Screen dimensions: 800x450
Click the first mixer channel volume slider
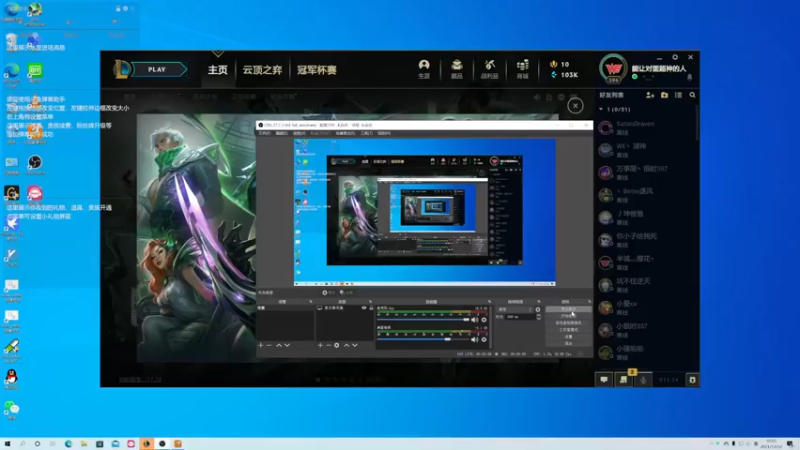[423, 320]
